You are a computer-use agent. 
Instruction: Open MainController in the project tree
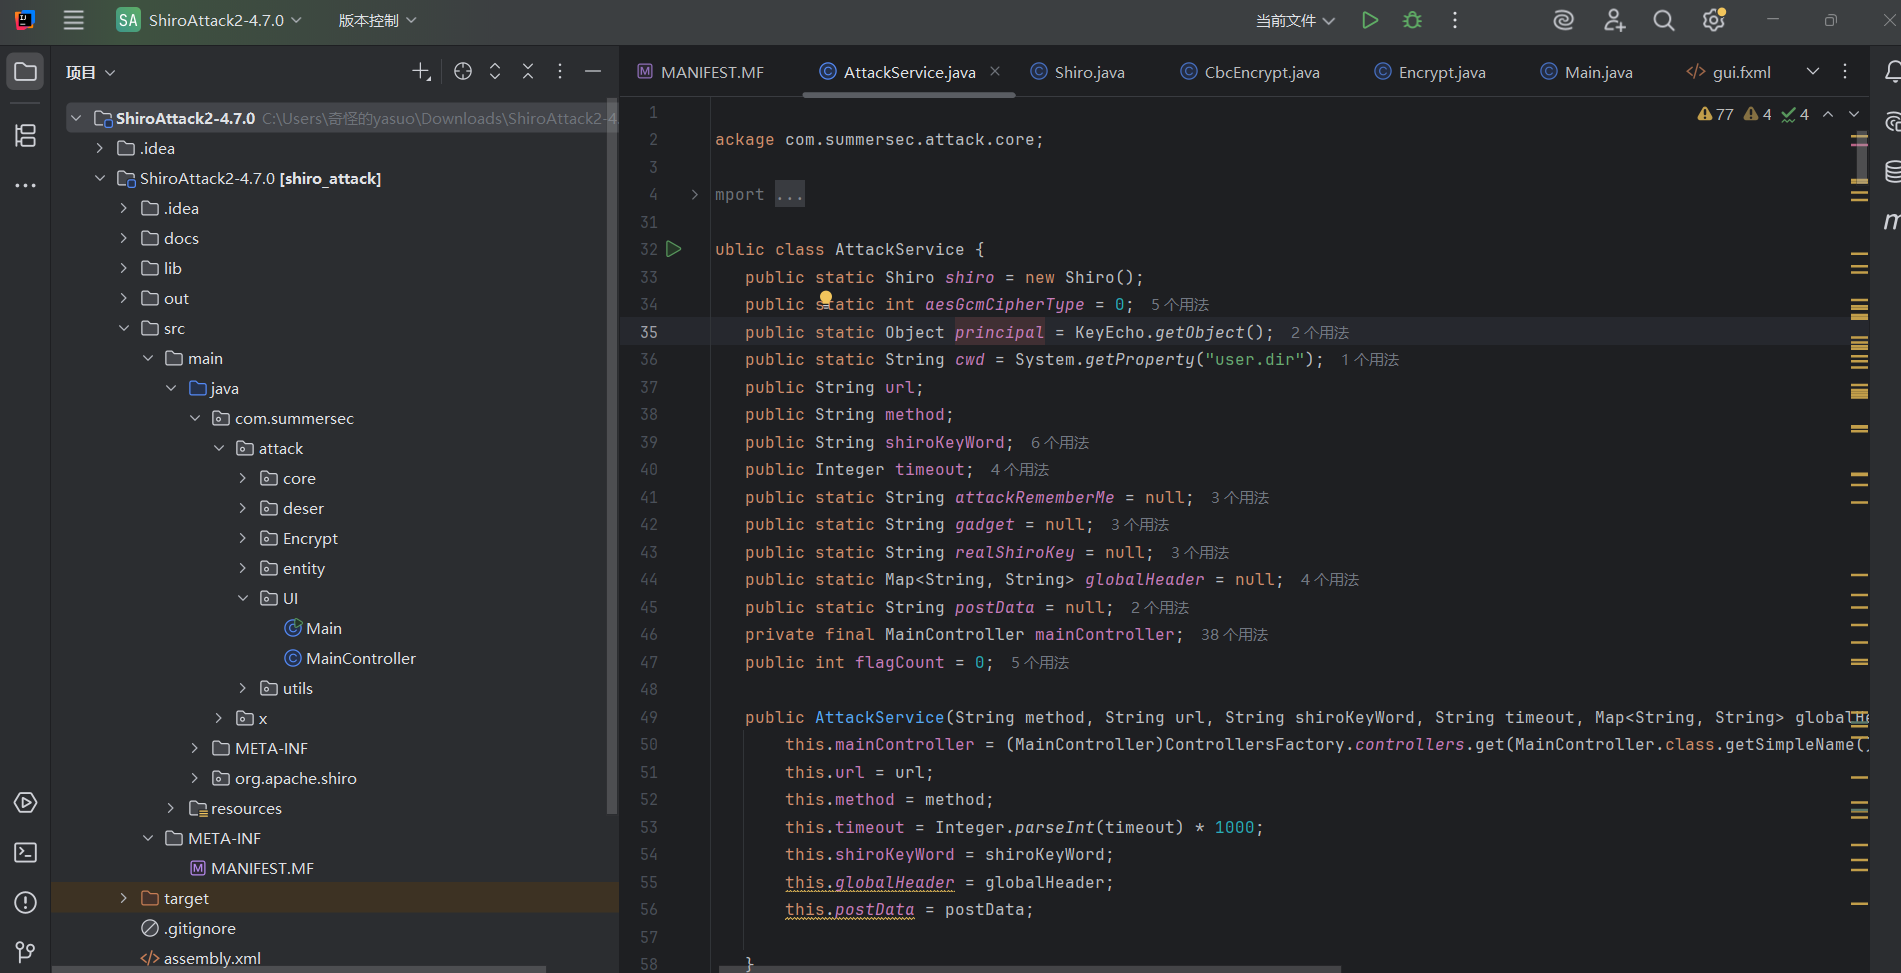click(x=360, y=658)
